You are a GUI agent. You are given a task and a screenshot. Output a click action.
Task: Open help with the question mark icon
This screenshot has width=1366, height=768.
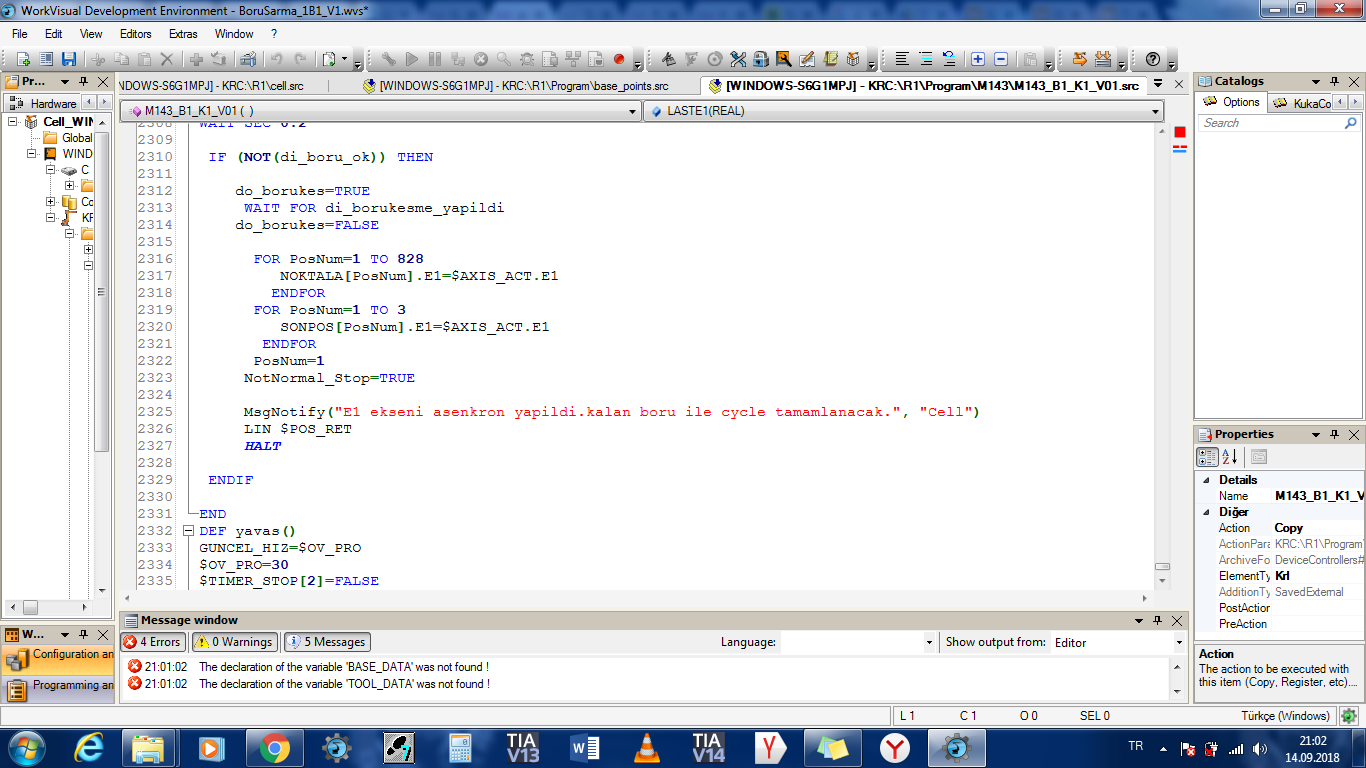point(1153,59)
